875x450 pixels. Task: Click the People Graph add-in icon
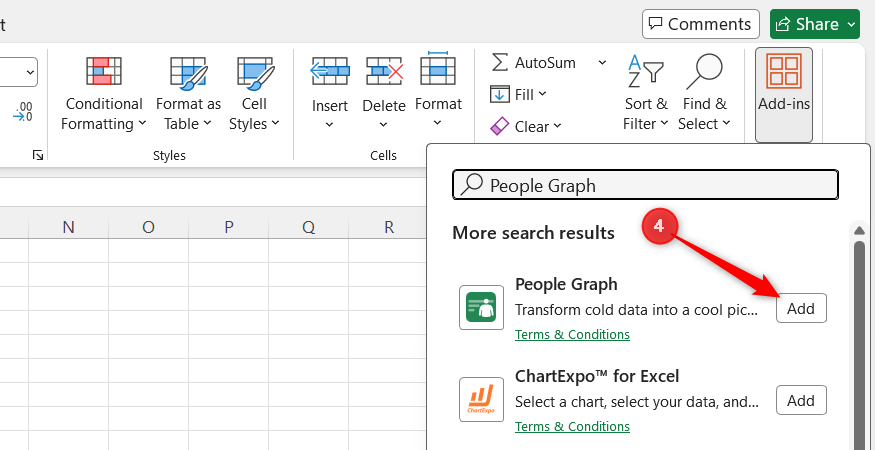tap(481, 307)
